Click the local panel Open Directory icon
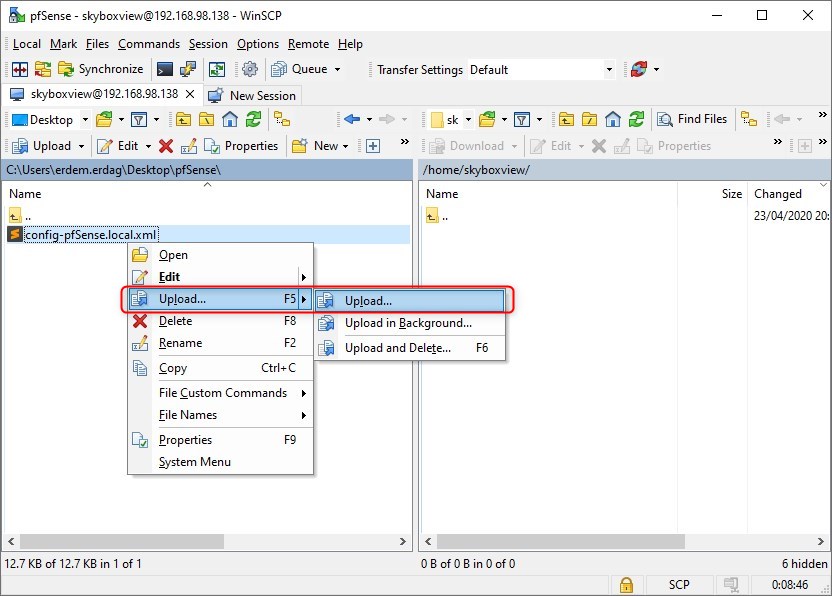 tap(105, 119)
